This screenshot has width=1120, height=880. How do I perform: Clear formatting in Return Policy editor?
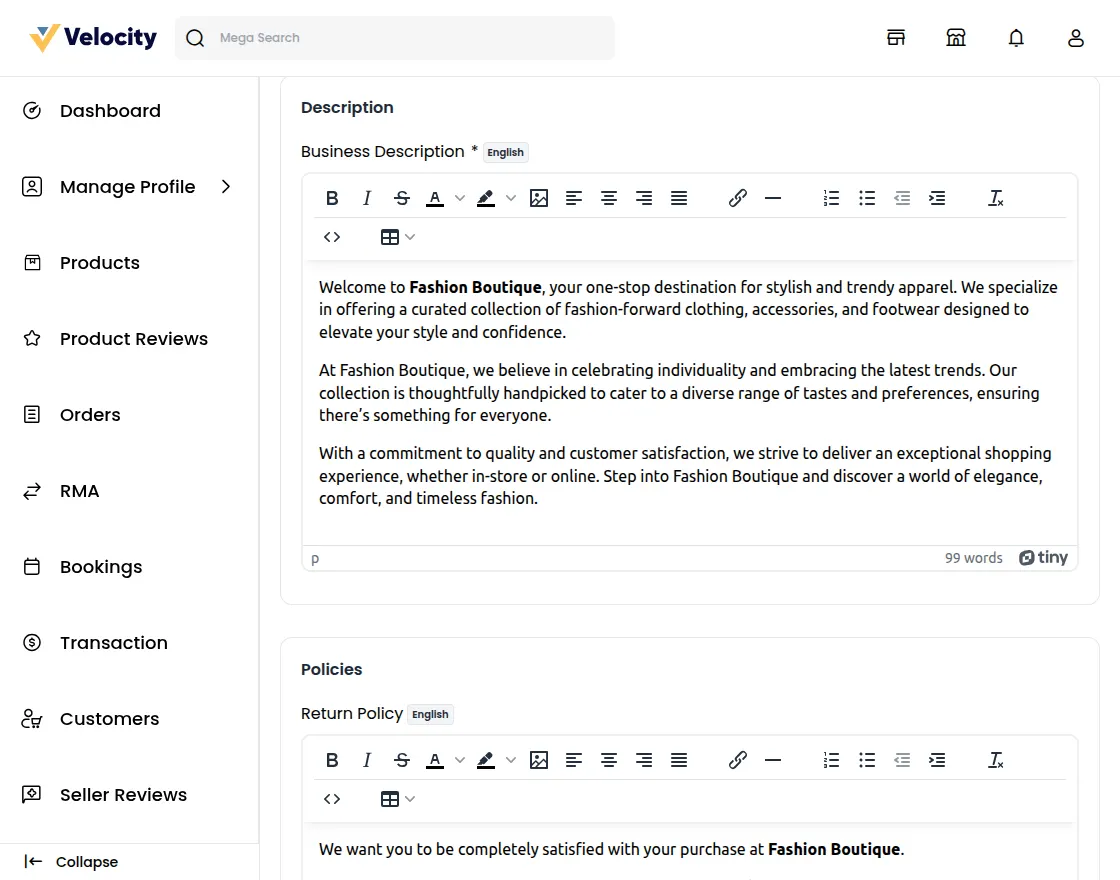click(996, 760)
